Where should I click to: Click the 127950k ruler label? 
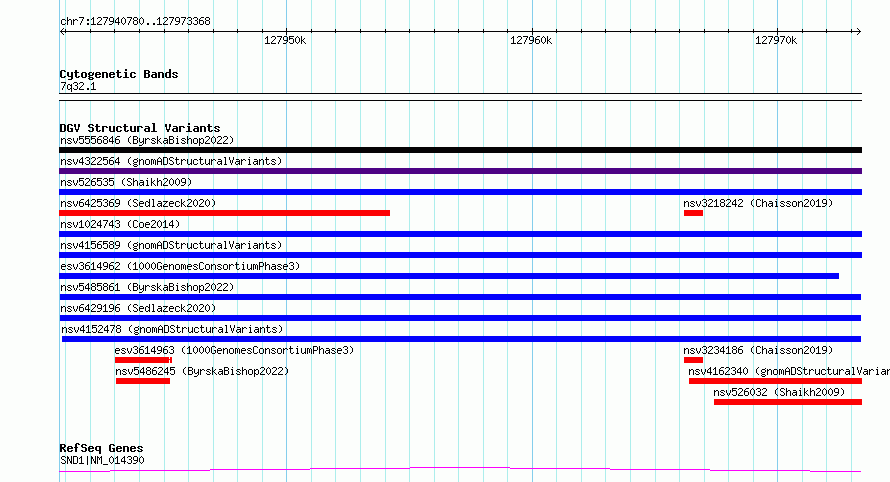pos(285,40)
